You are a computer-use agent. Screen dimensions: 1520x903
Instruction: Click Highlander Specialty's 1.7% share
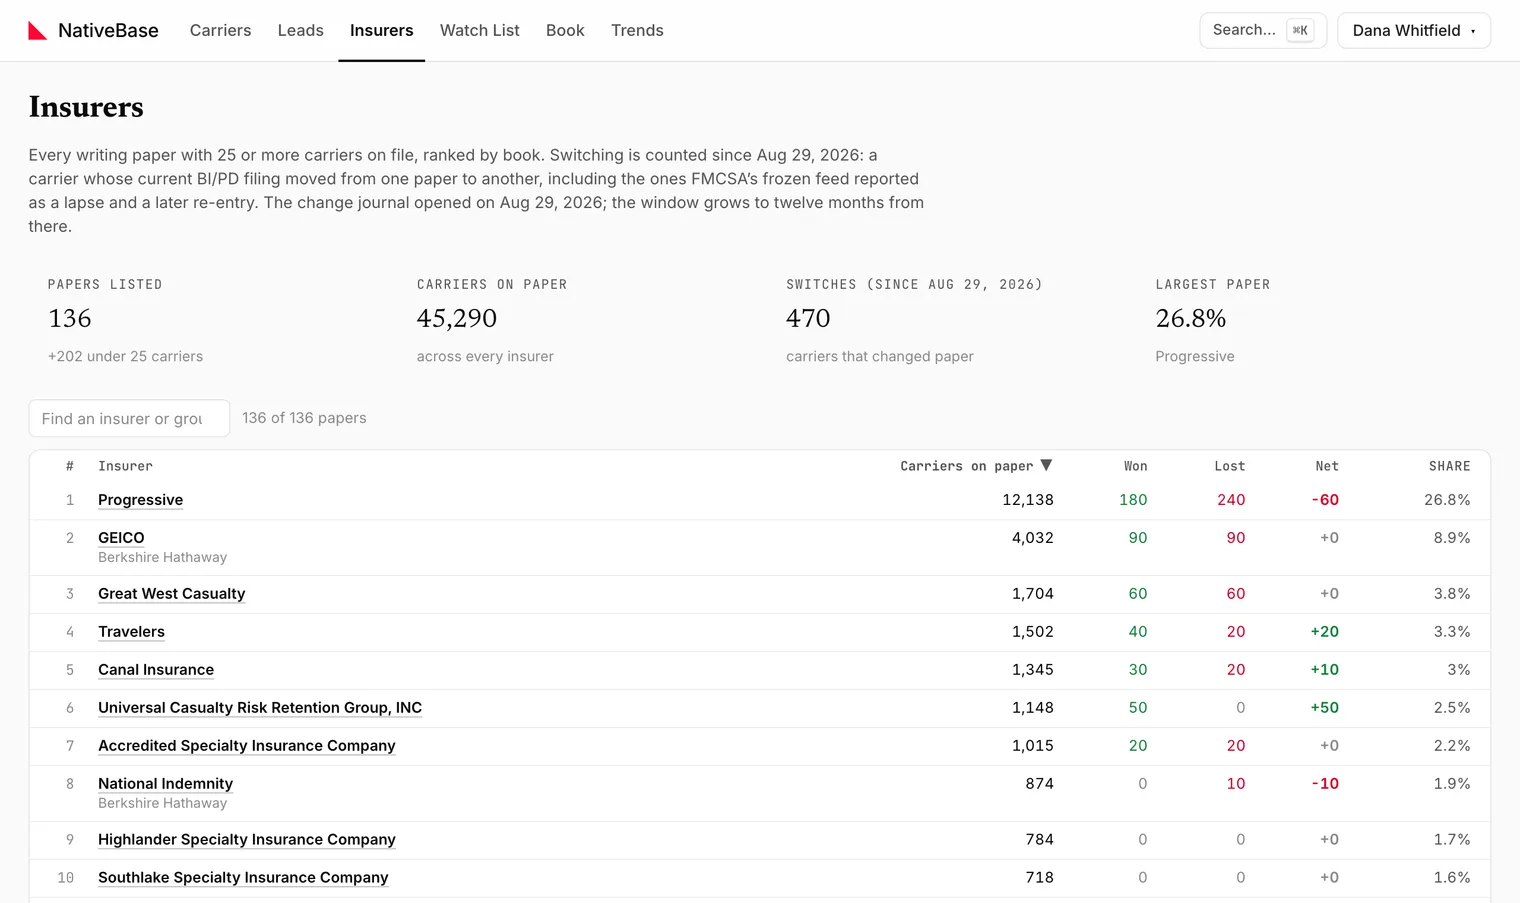coord(1452,840)
